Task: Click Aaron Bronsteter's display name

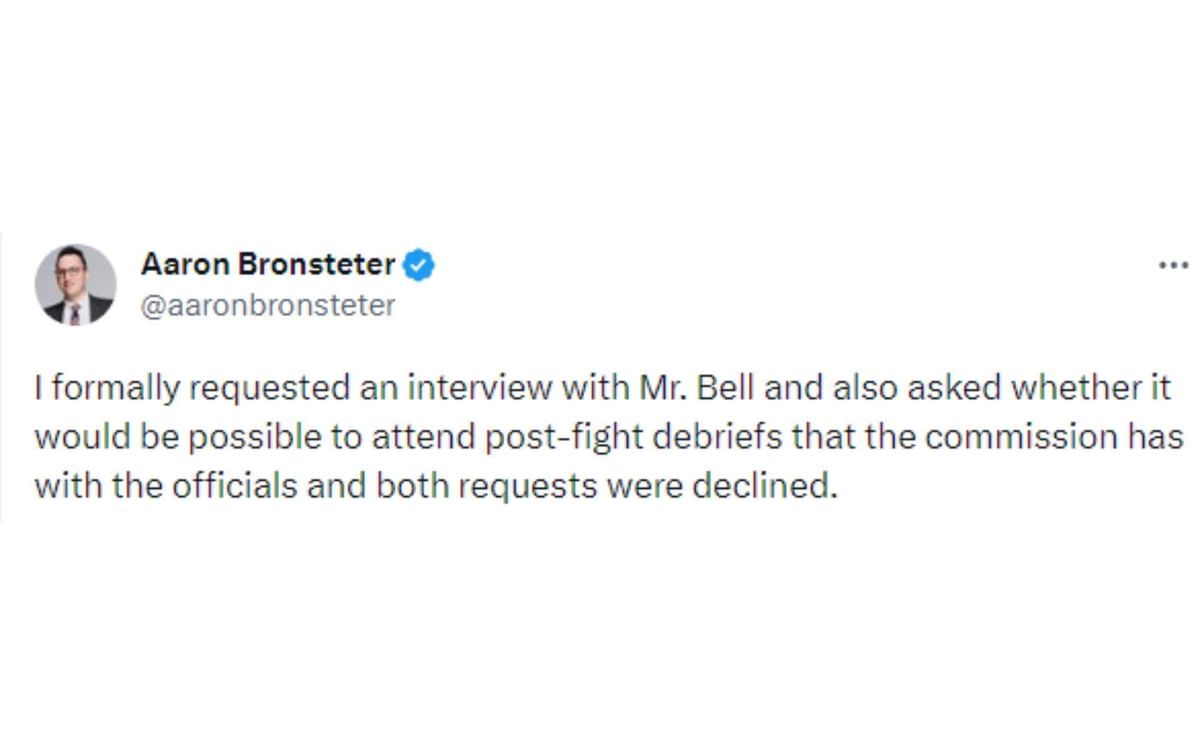Action: click(268, 264)
